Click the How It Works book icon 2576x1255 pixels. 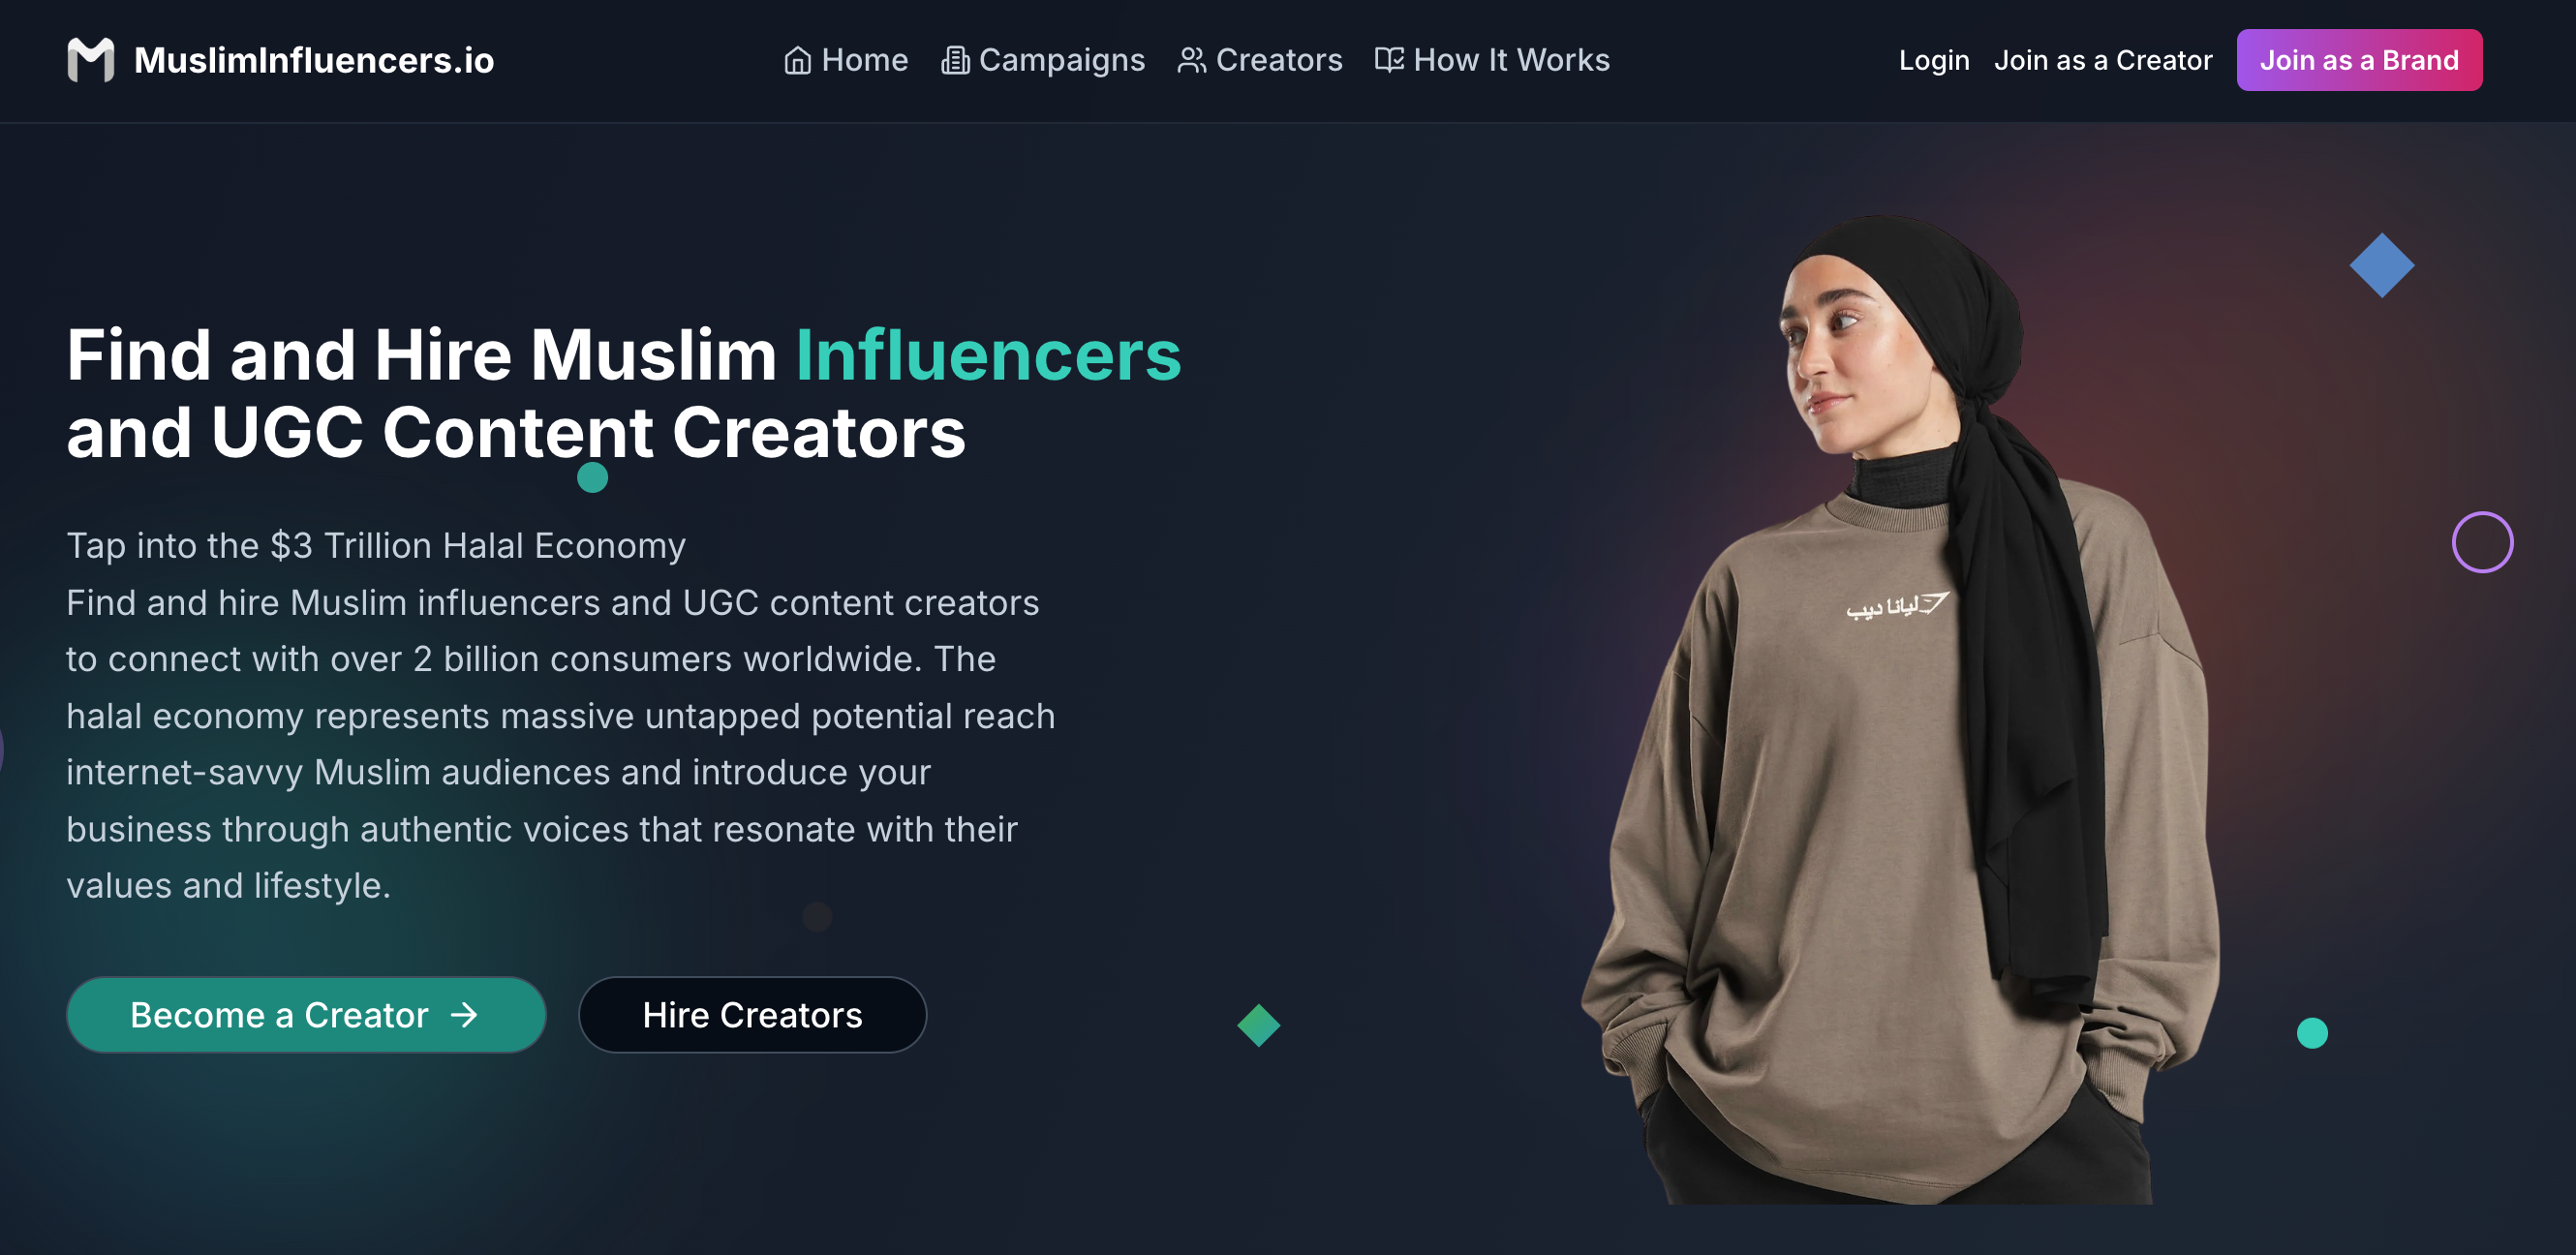pyautogui.click(x=1389, y=60)
